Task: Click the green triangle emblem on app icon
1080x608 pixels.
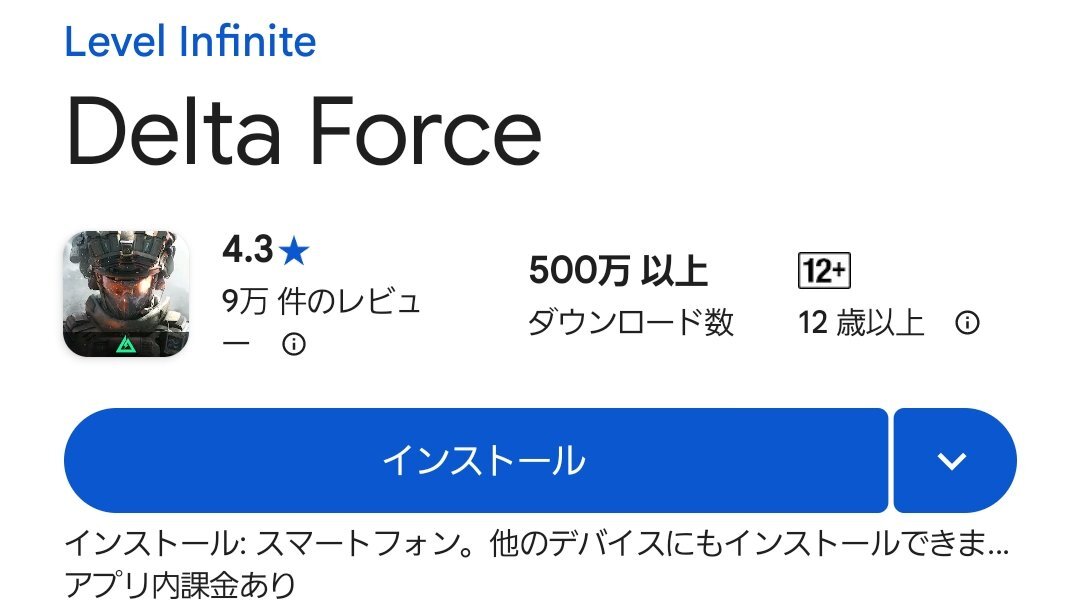Action: click(126, 345)
